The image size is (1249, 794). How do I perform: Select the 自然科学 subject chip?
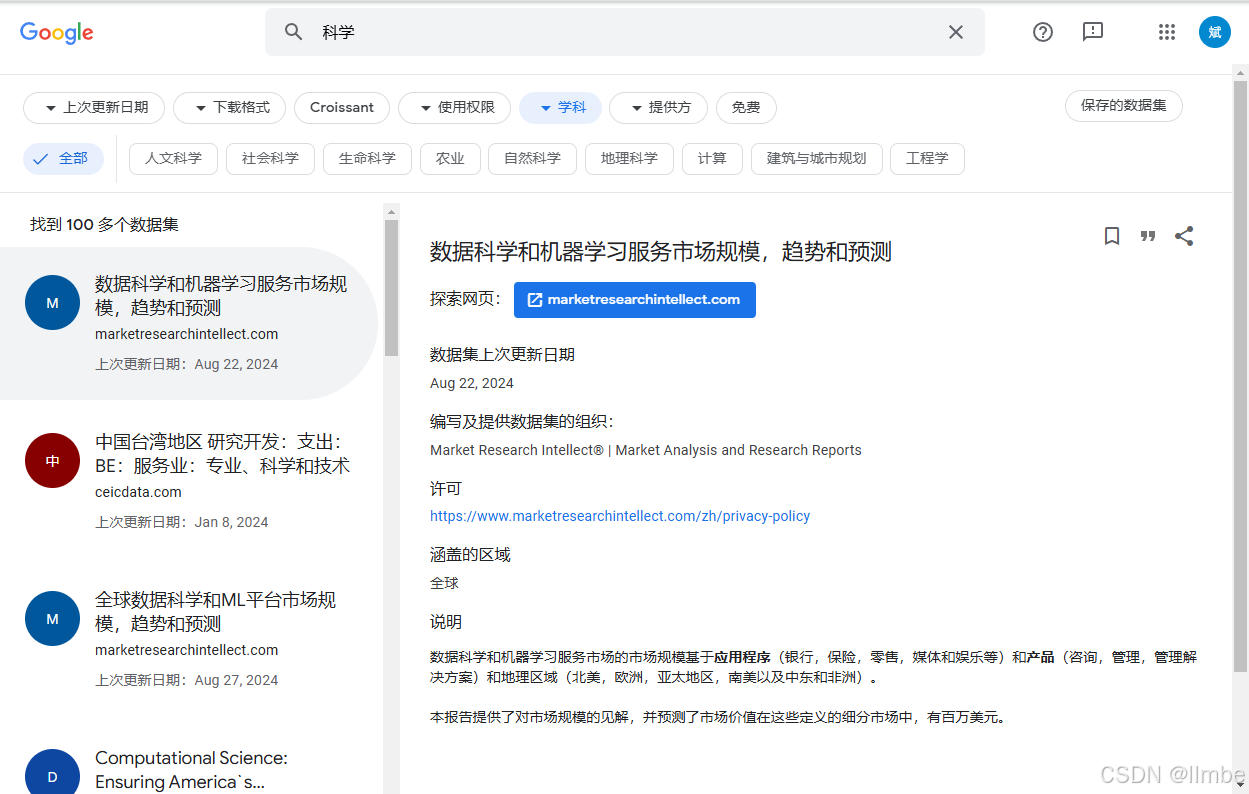pos(532,159)
